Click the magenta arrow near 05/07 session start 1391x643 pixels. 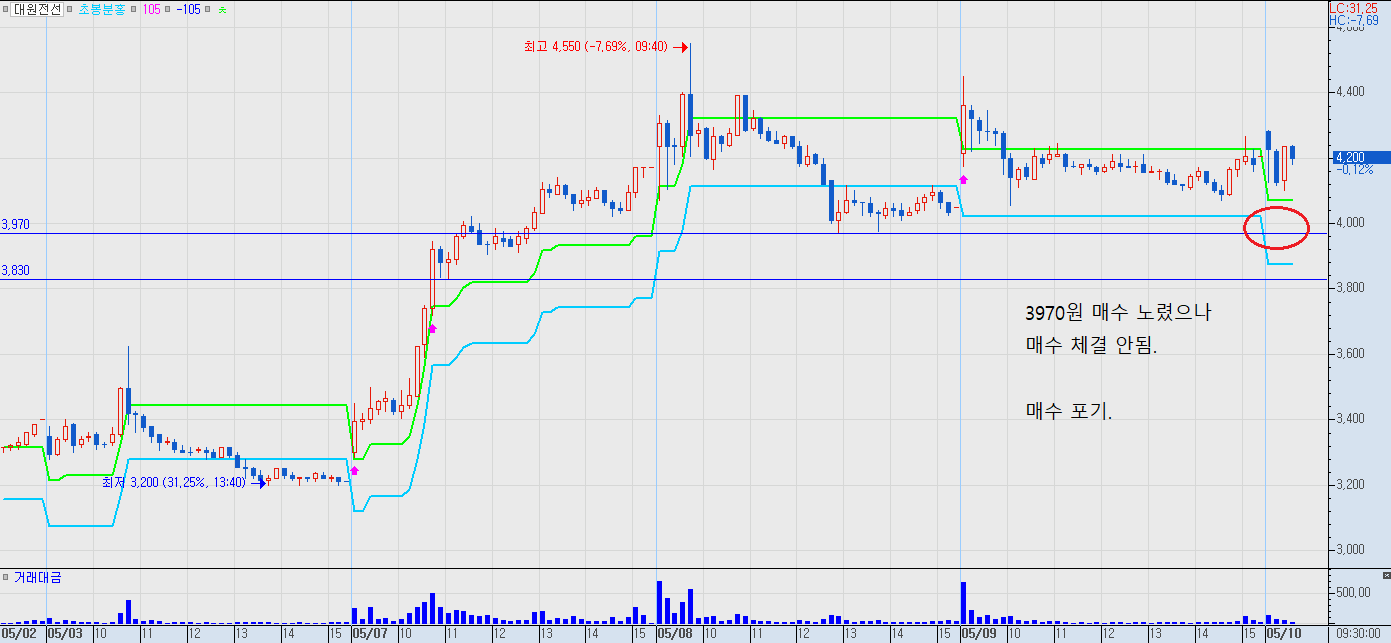pyautogui.click(x=354, y=470)
